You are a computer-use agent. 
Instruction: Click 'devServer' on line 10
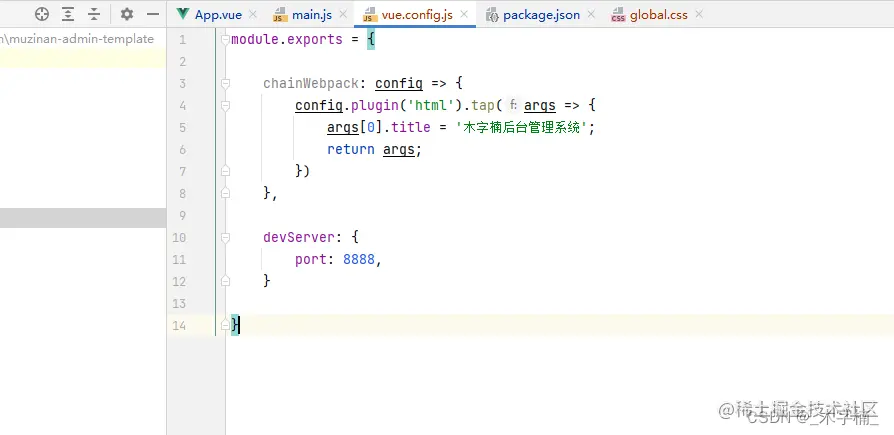299,237
